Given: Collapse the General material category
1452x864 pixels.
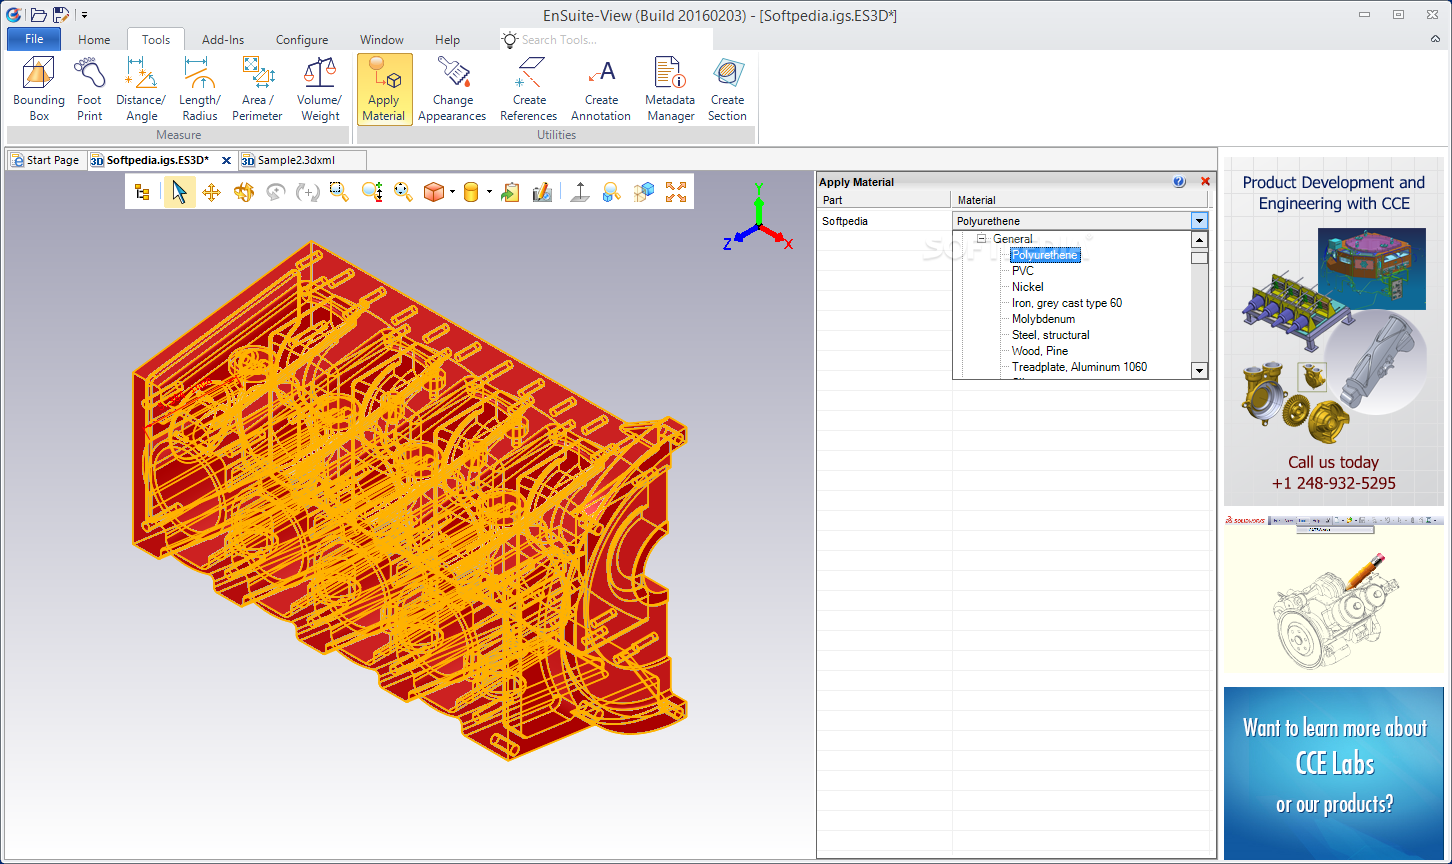Looking at the screenshot, I should 982,239.
